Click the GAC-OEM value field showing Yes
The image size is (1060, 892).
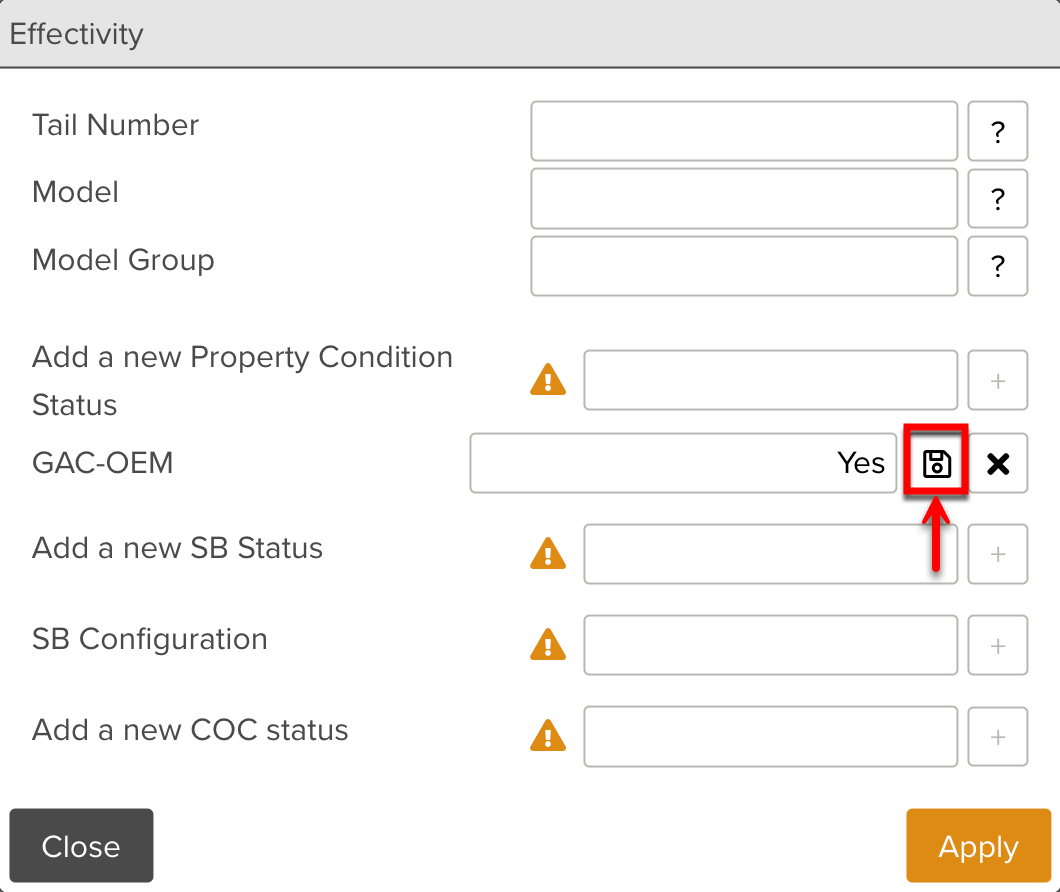point(683,463)
